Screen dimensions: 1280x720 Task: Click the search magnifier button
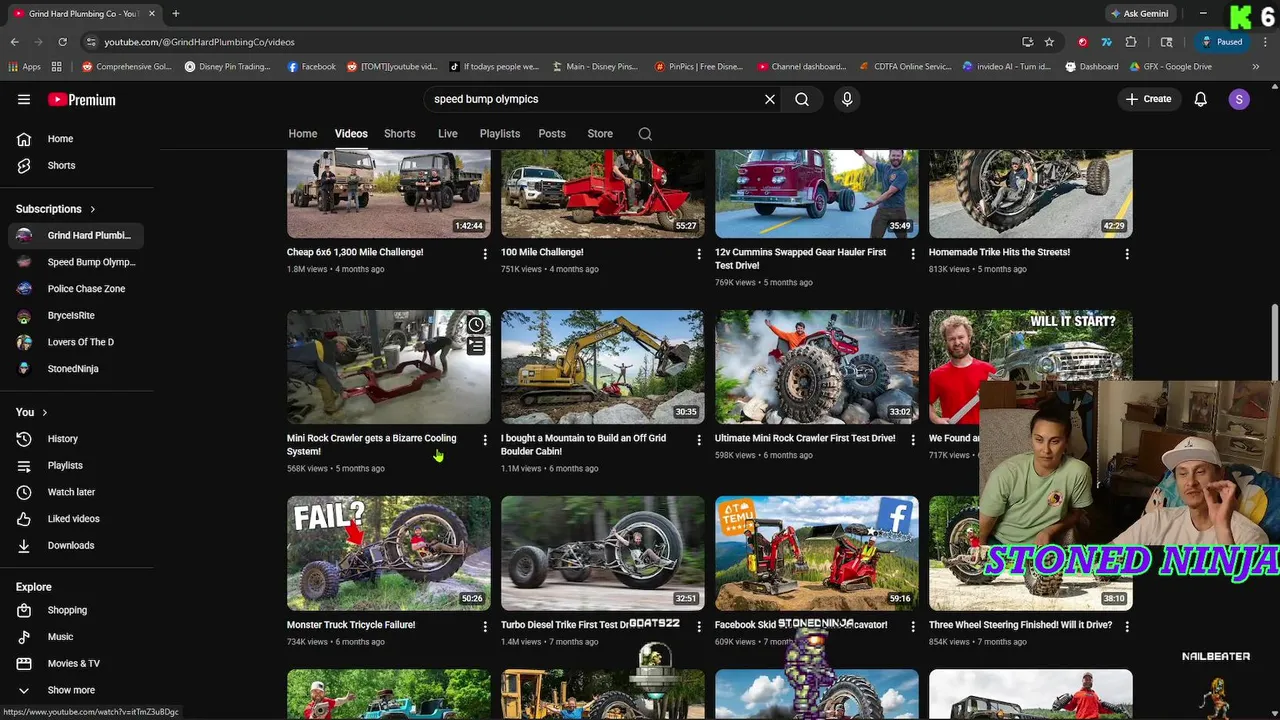802,99
